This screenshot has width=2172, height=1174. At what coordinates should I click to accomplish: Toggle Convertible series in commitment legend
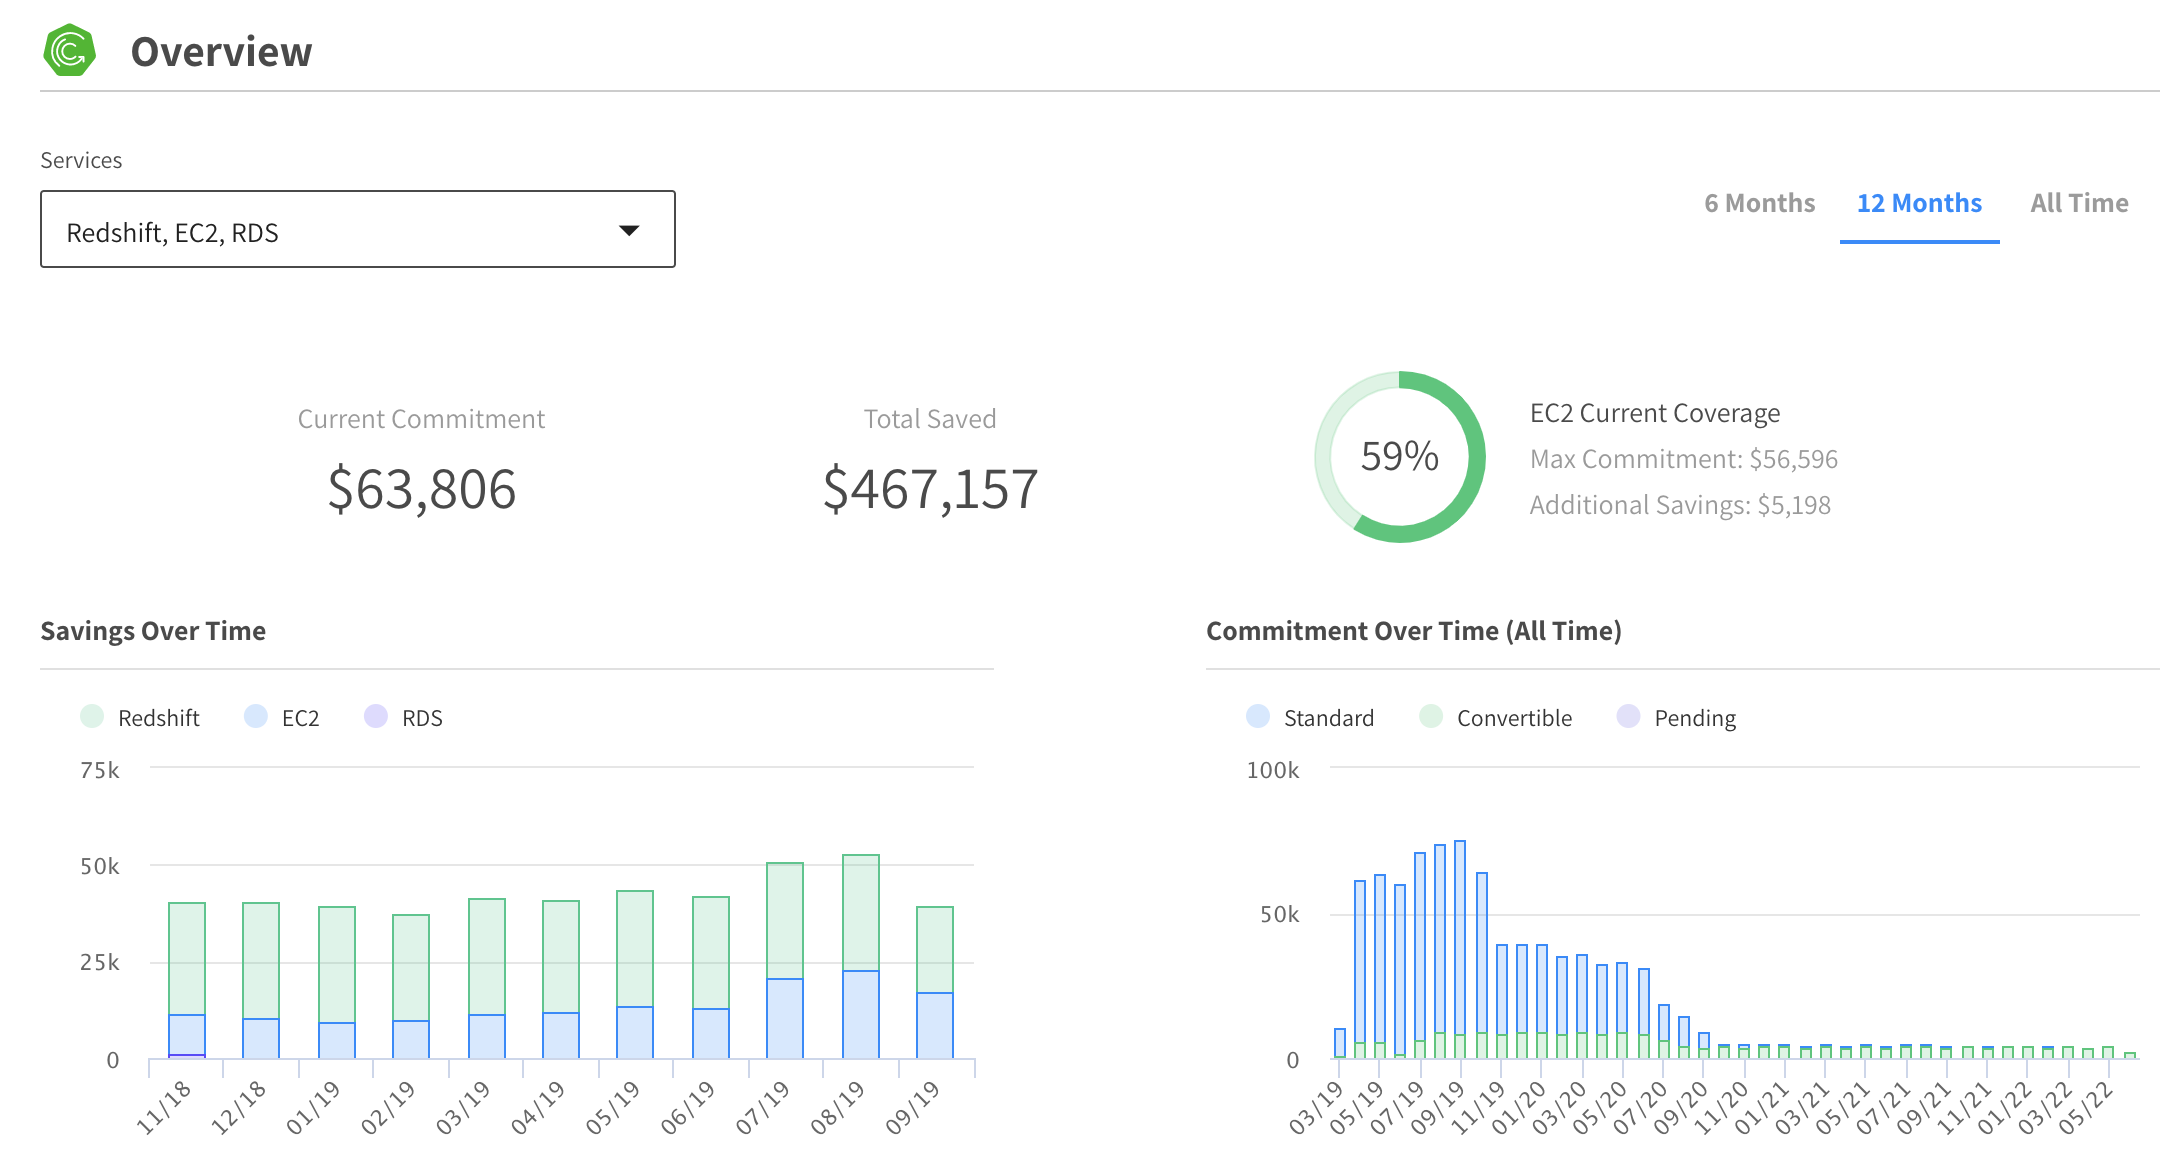tap(1513, 718)
